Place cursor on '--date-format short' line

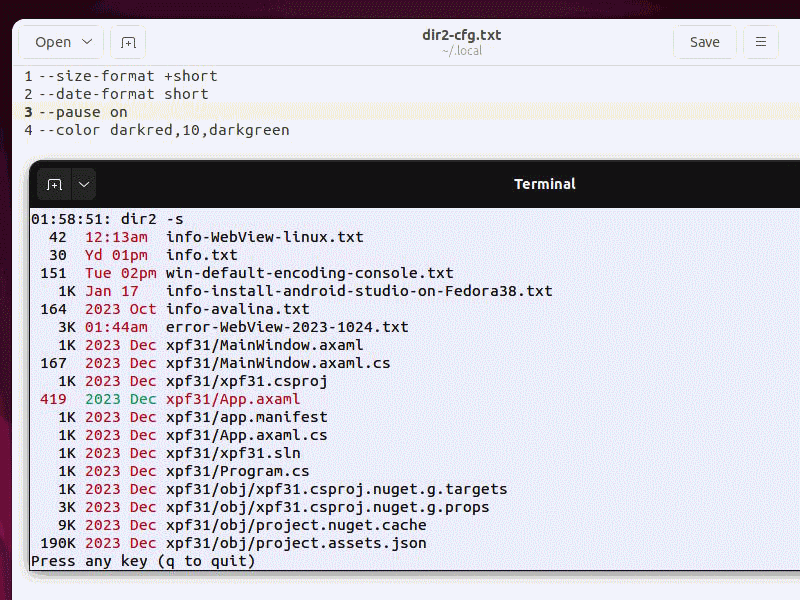pos(124,94)
